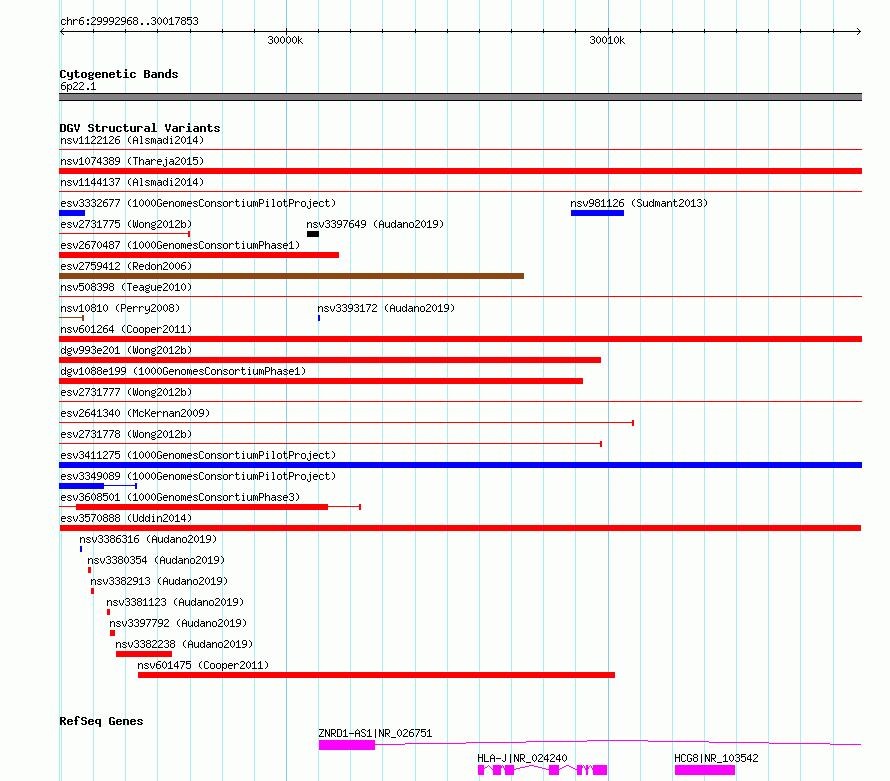This screenshot has width=890, height=781.
Task: Select nsv3397792 (Audano2019) label
Action: pos(178,623)
